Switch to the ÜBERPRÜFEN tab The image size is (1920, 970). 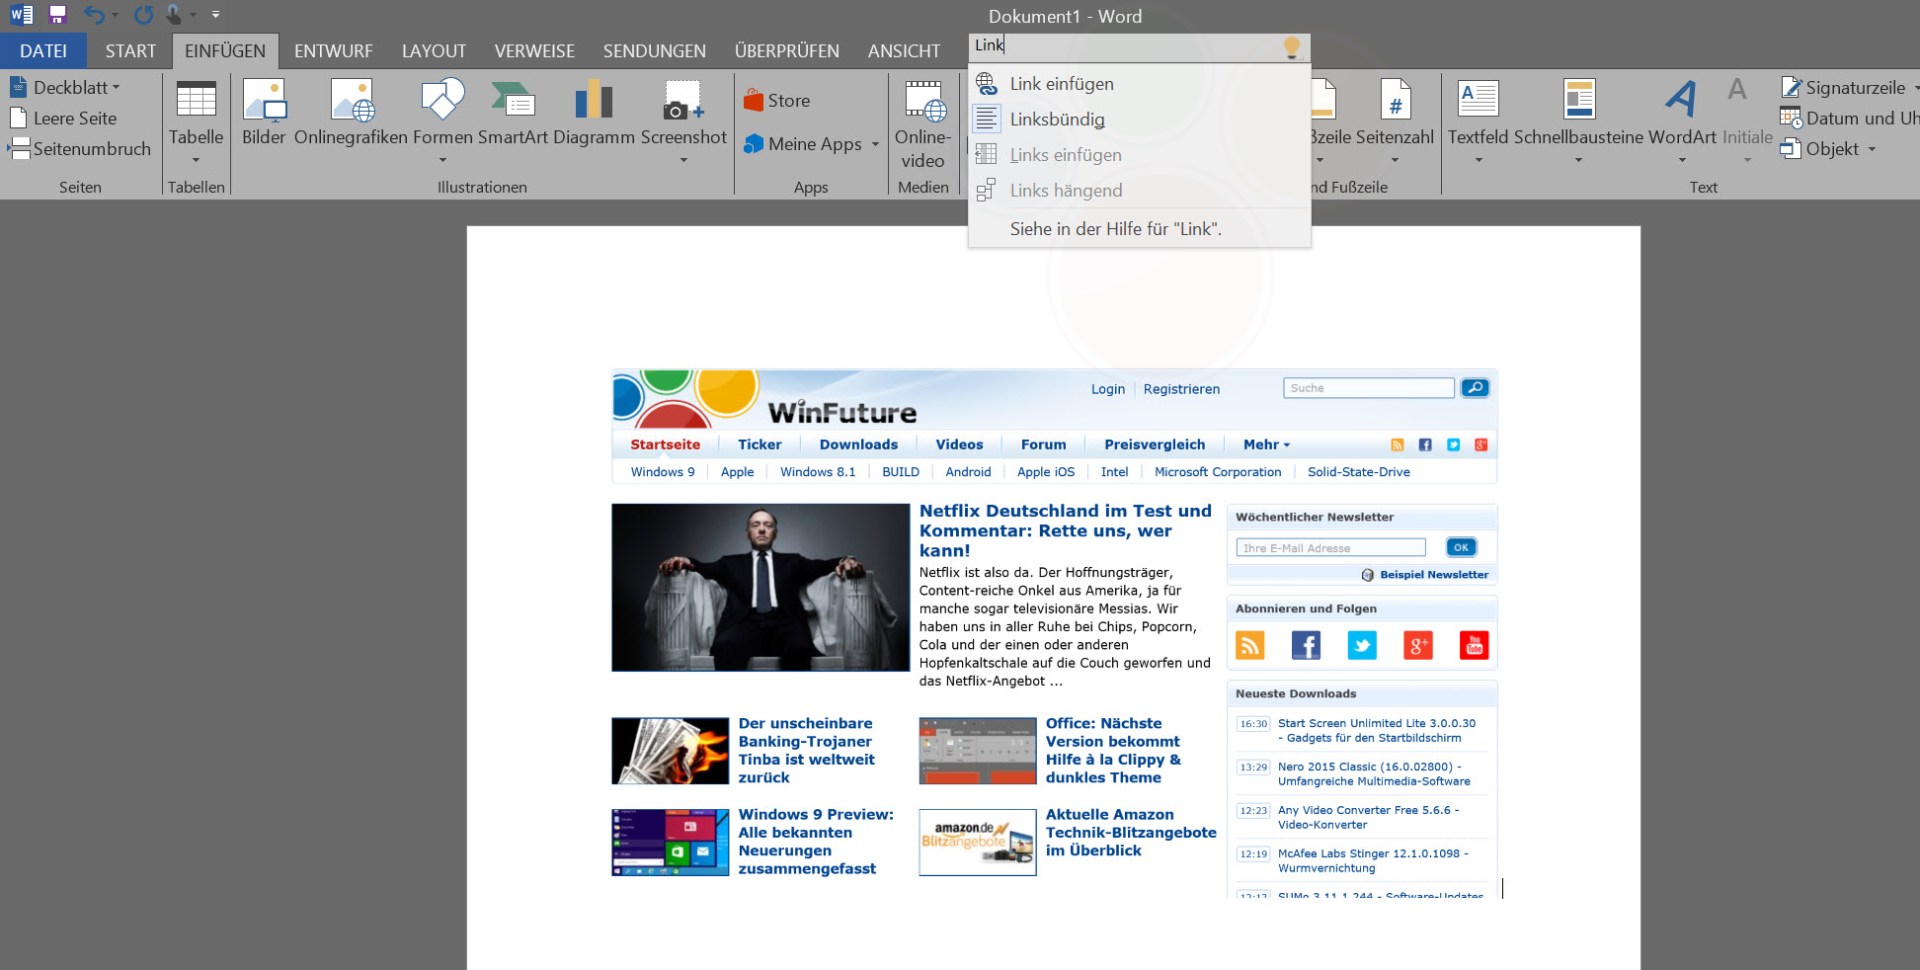pos(787,51)
